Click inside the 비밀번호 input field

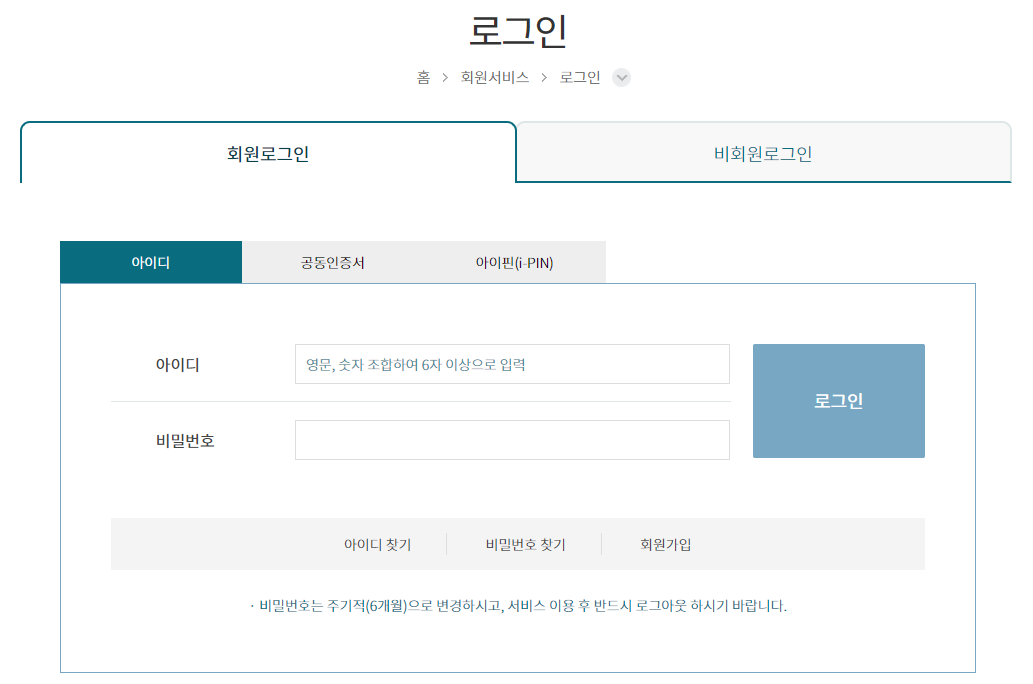512,440
